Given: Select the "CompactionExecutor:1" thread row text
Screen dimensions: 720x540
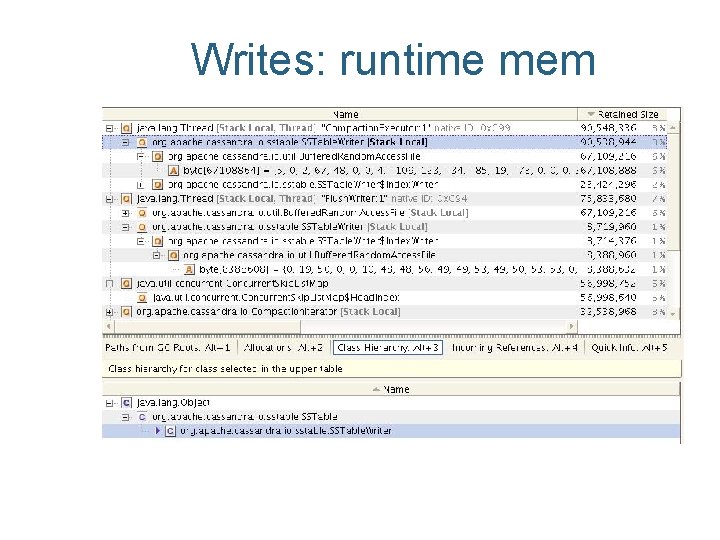Looking at the screenshot, I should [323, 128].
